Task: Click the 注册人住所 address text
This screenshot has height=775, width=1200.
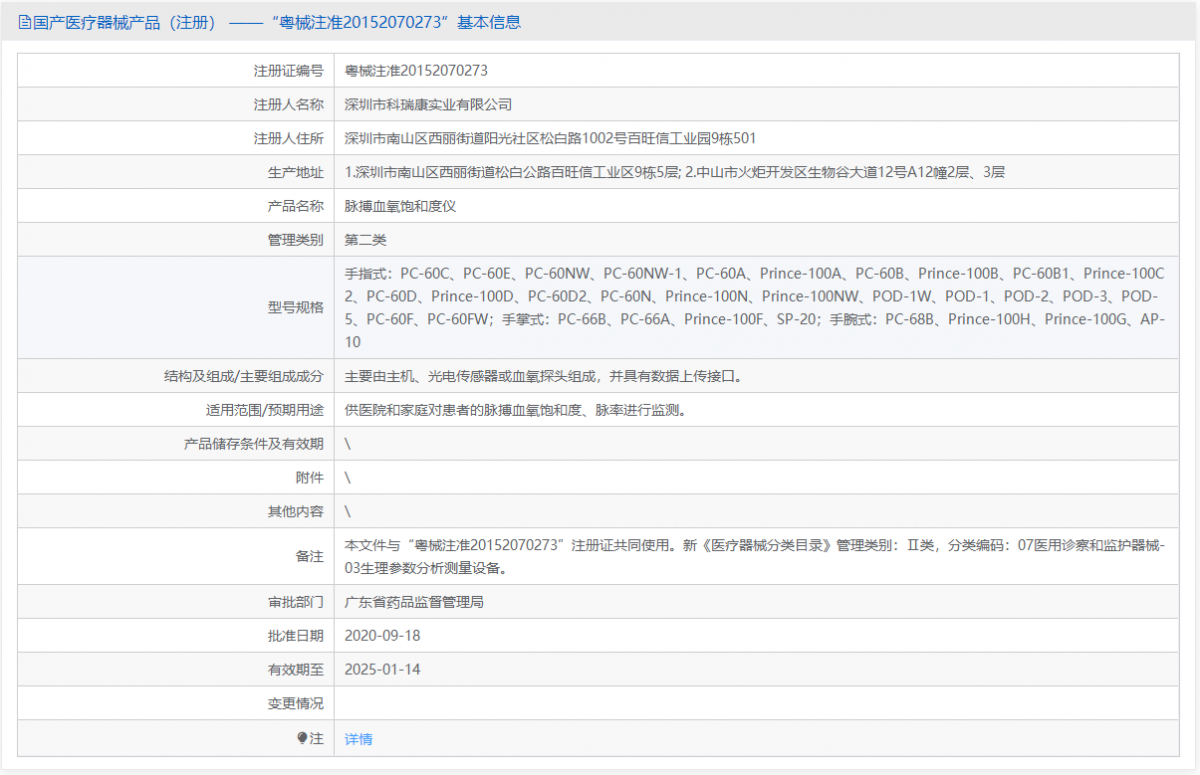Action: (x=550, y=137)
